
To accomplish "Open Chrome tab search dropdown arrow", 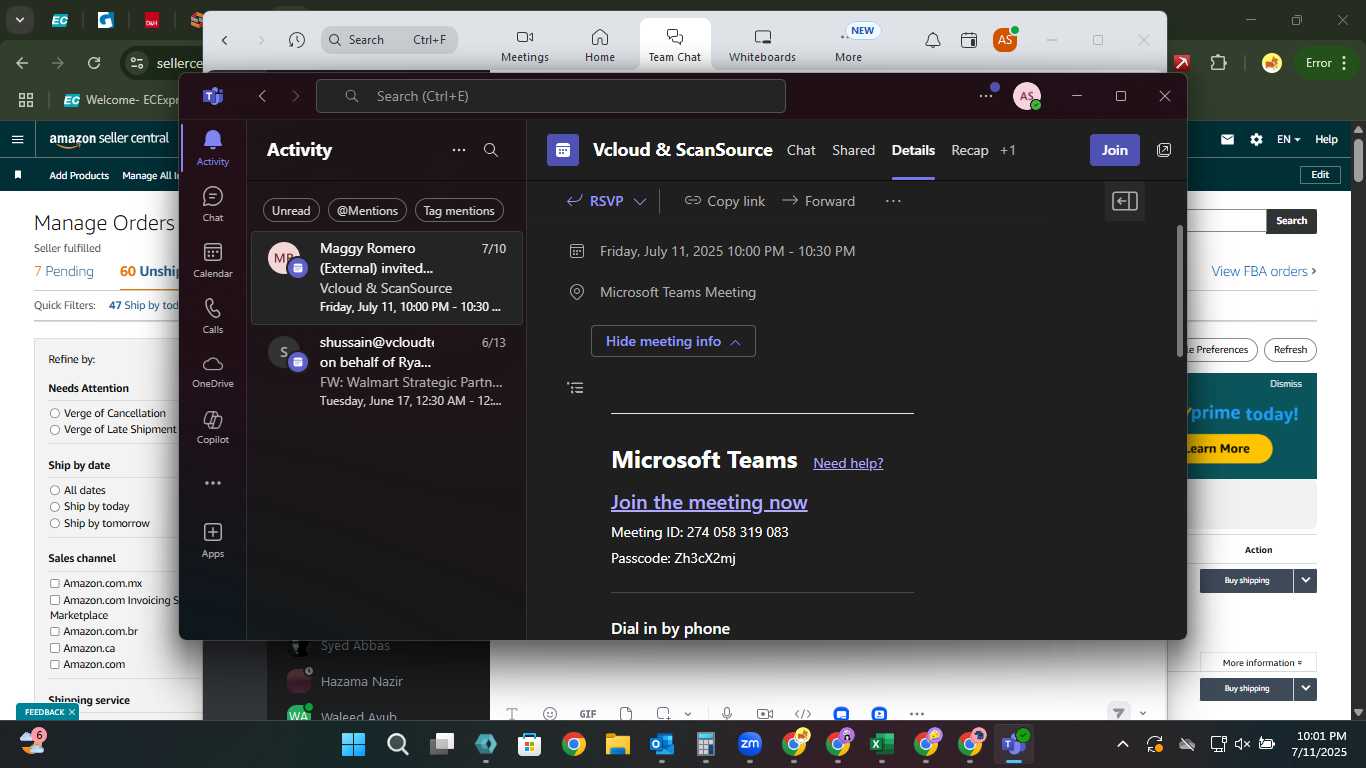I will point(19,19).
